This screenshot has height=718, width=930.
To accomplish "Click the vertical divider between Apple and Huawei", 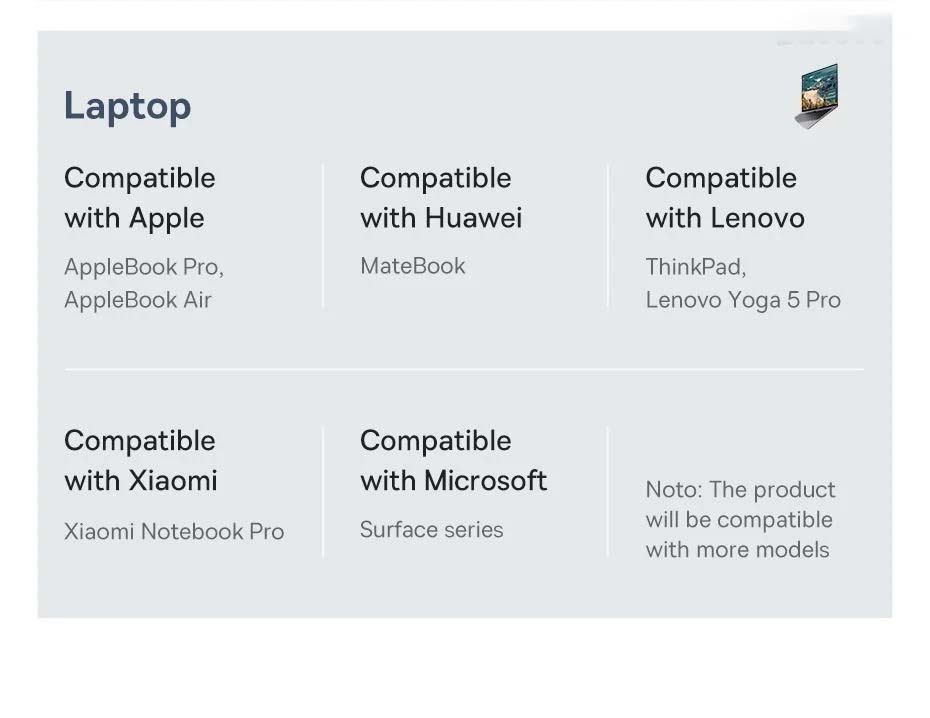I will pyautogui.click(x=323, y=236).
